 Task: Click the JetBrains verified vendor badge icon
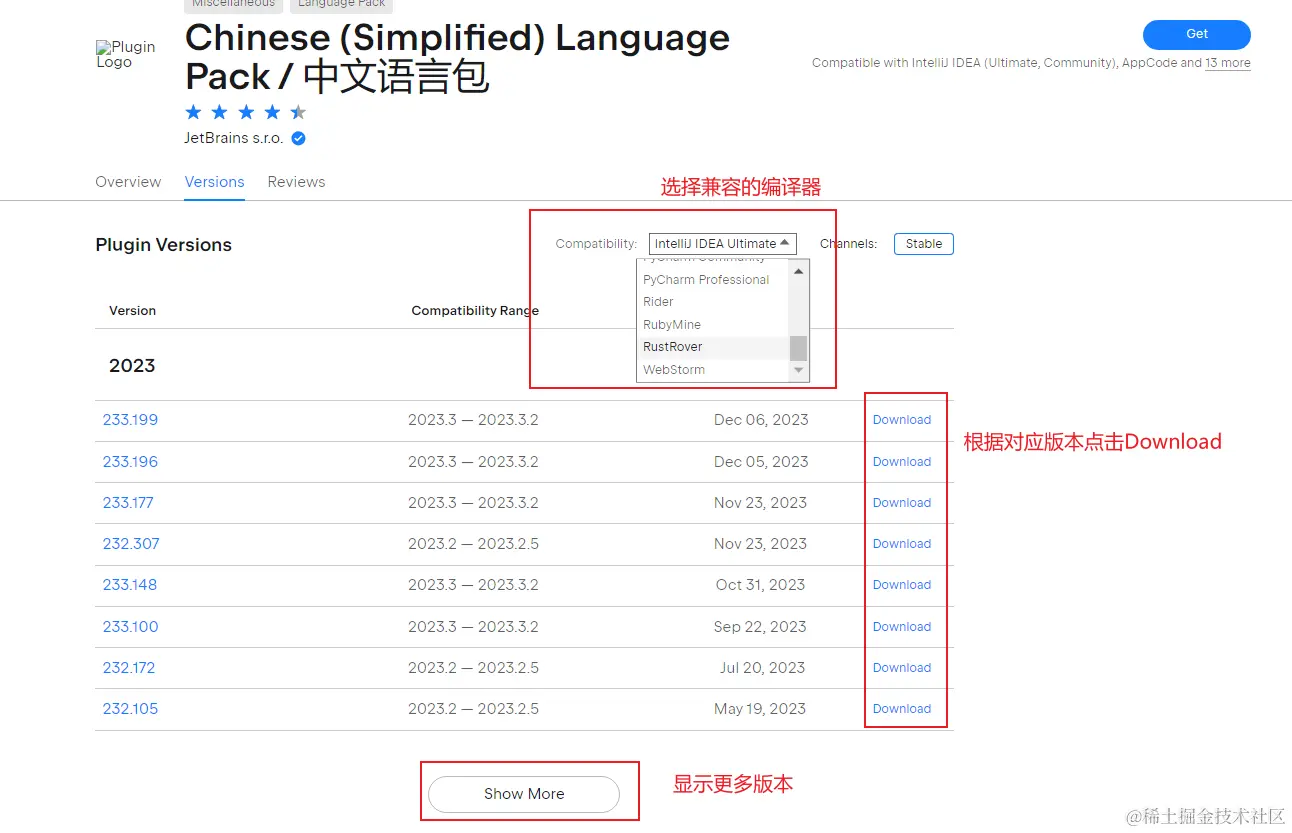298,139
